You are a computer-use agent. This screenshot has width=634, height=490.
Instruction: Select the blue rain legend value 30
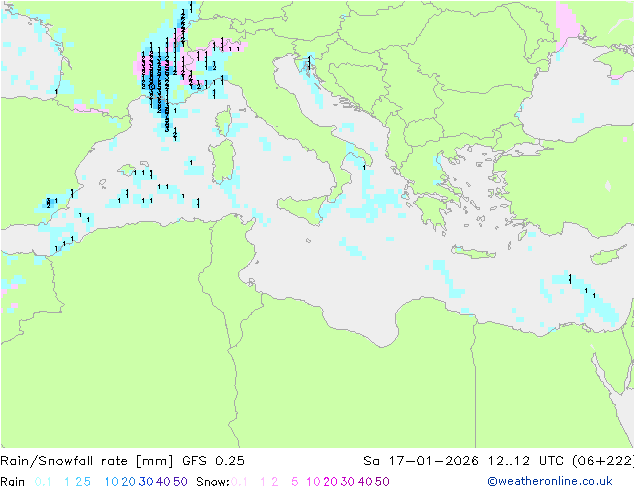click(x=146, y=482)
